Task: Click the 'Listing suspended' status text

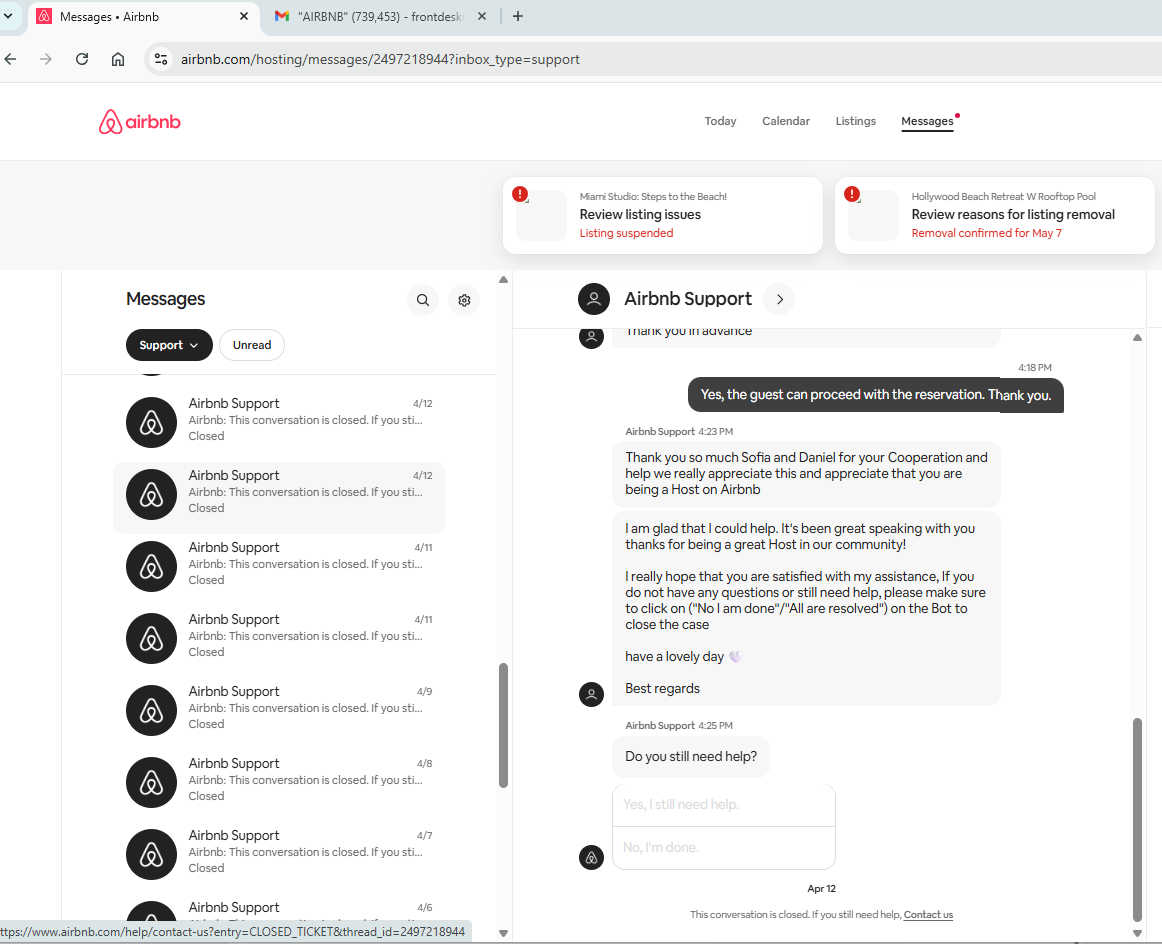Action: (626, 233)
